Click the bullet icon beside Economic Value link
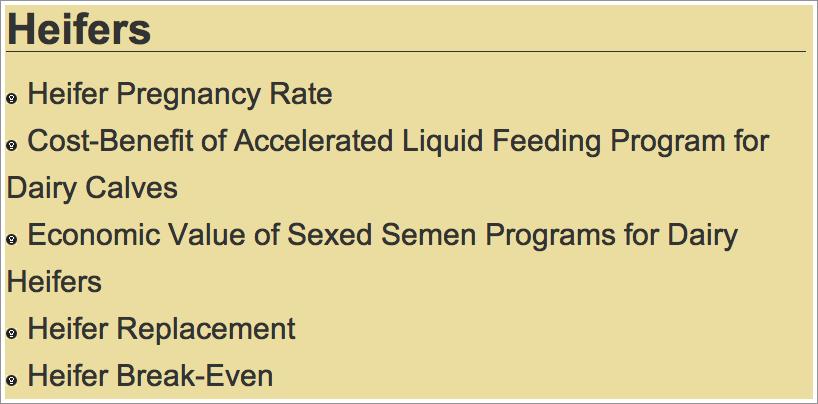 [x=11, y=239]
